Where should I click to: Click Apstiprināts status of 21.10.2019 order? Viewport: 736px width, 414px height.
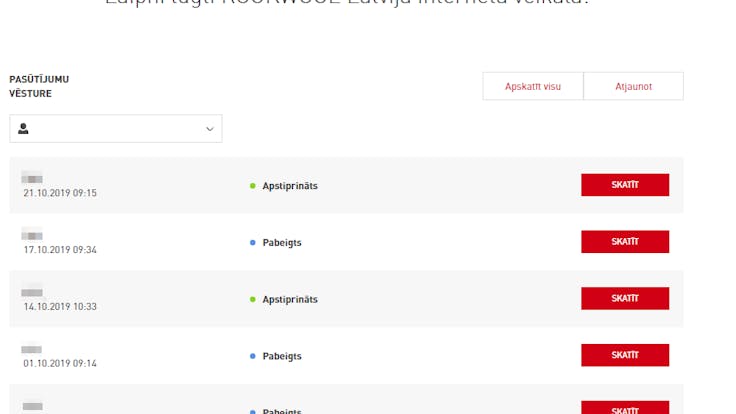(290, 186)
